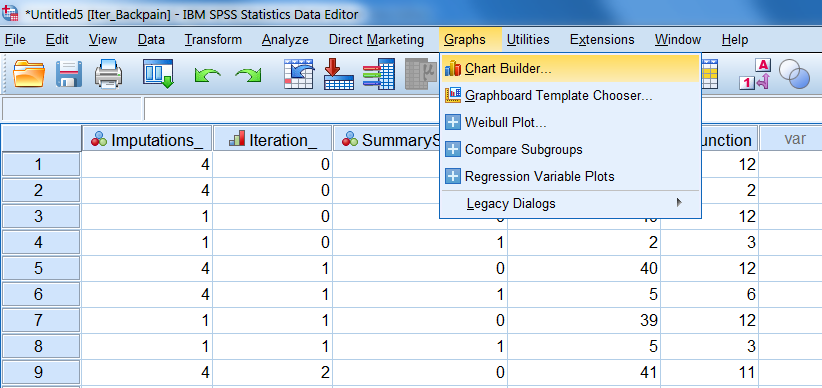822x388 pixels.
Task: Open the Edit menu
Action: pos(57,40)
